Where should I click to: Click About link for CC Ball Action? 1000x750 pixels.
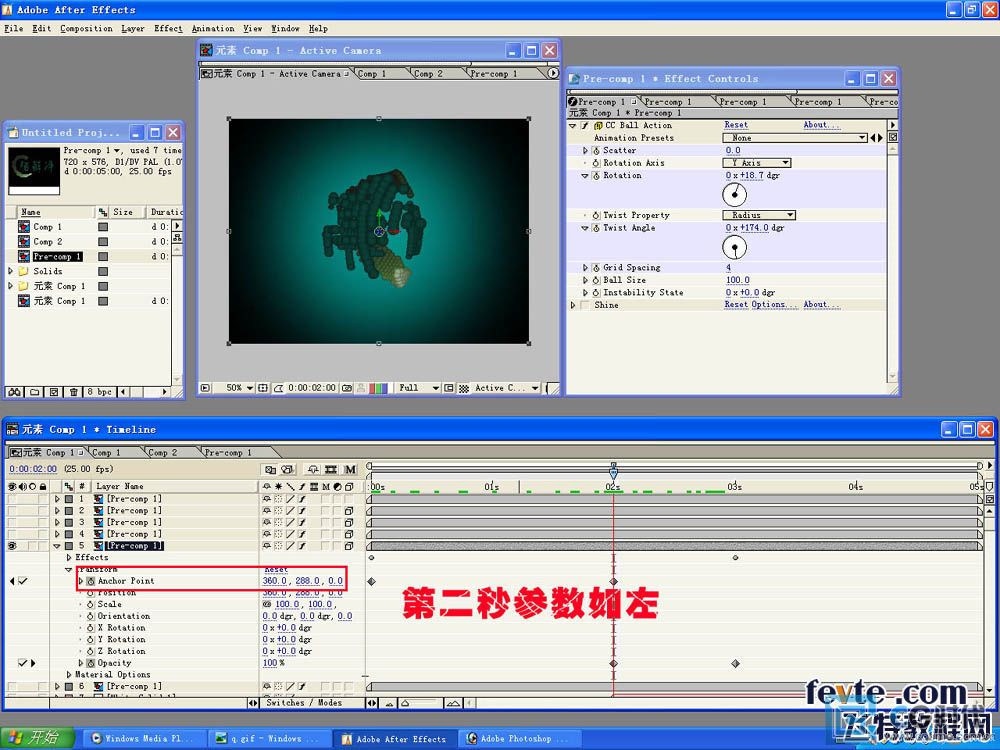tap(821, 125)
